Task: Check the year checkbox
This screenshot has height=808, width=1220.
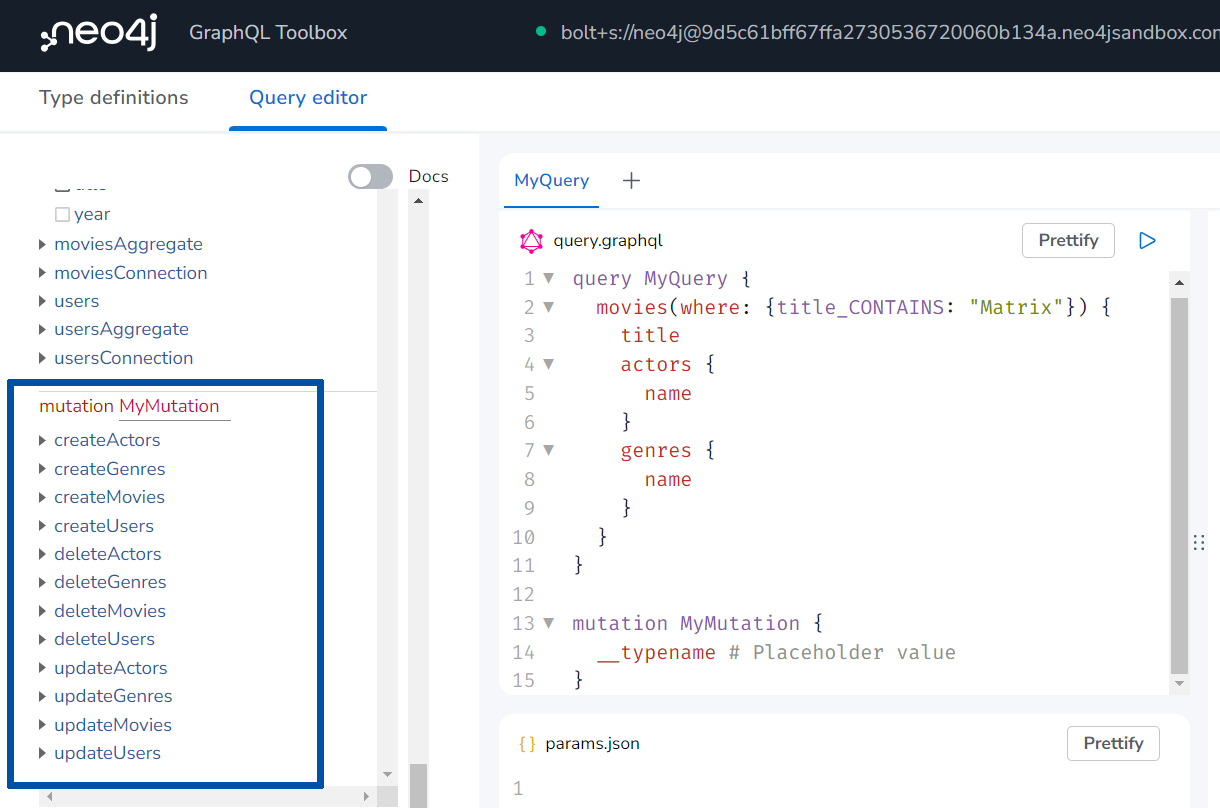Action: point(62,214)
